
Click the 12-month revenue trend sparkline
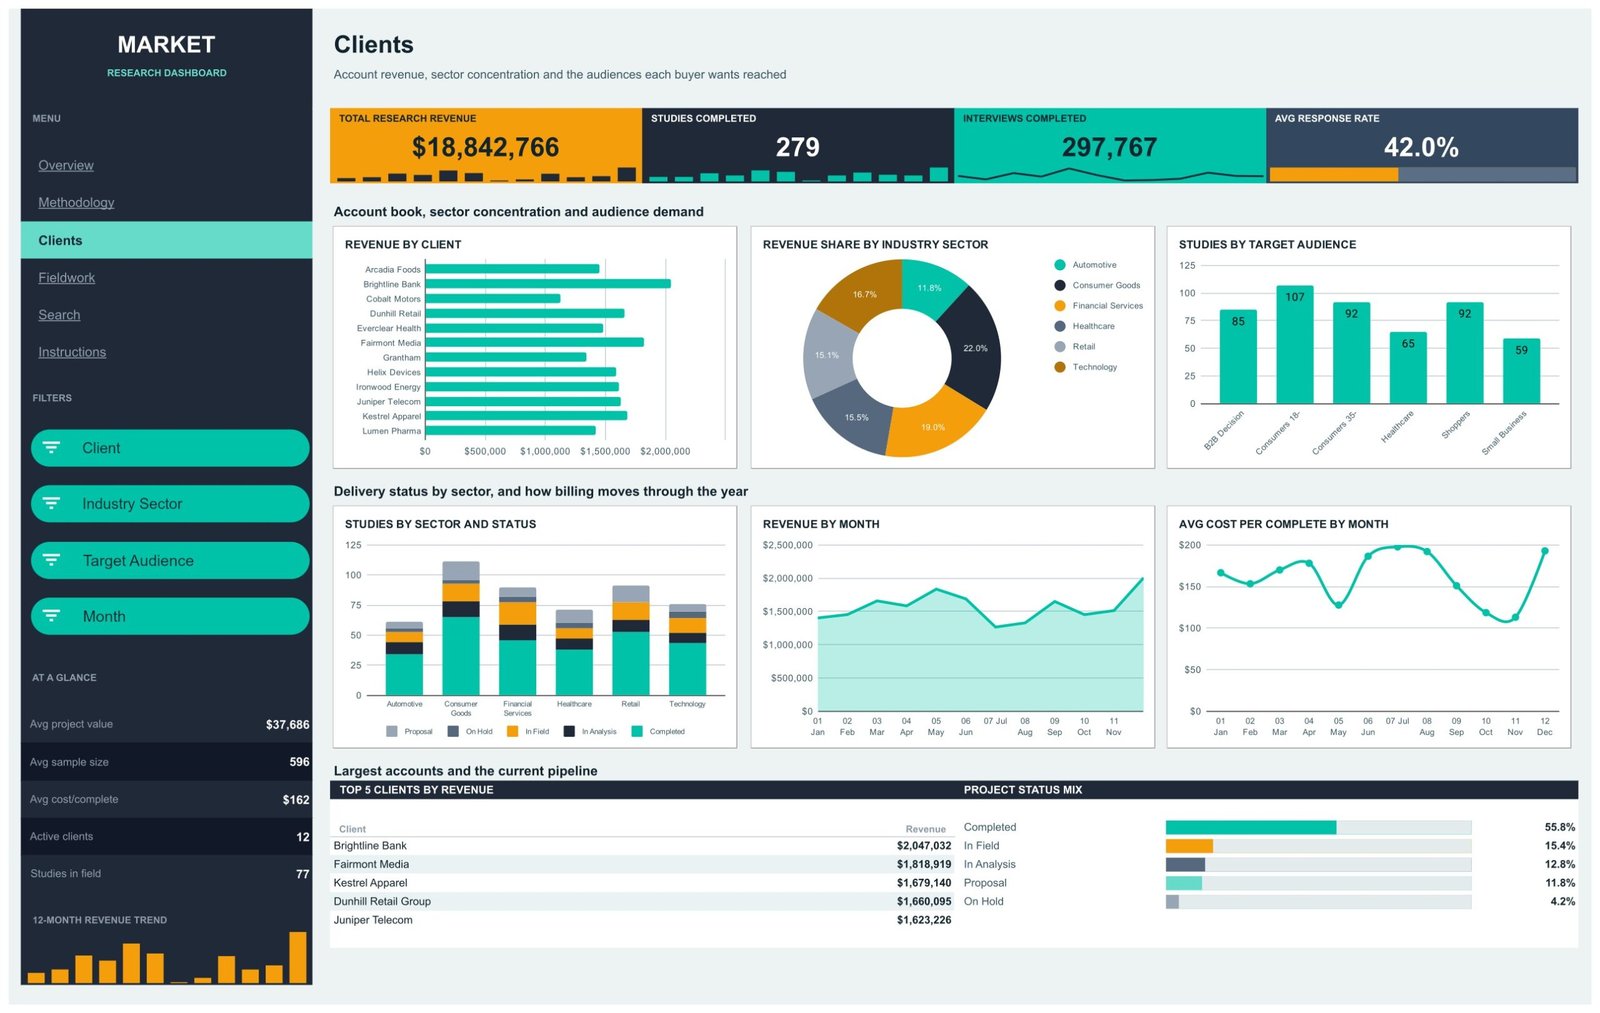[167, 957]
